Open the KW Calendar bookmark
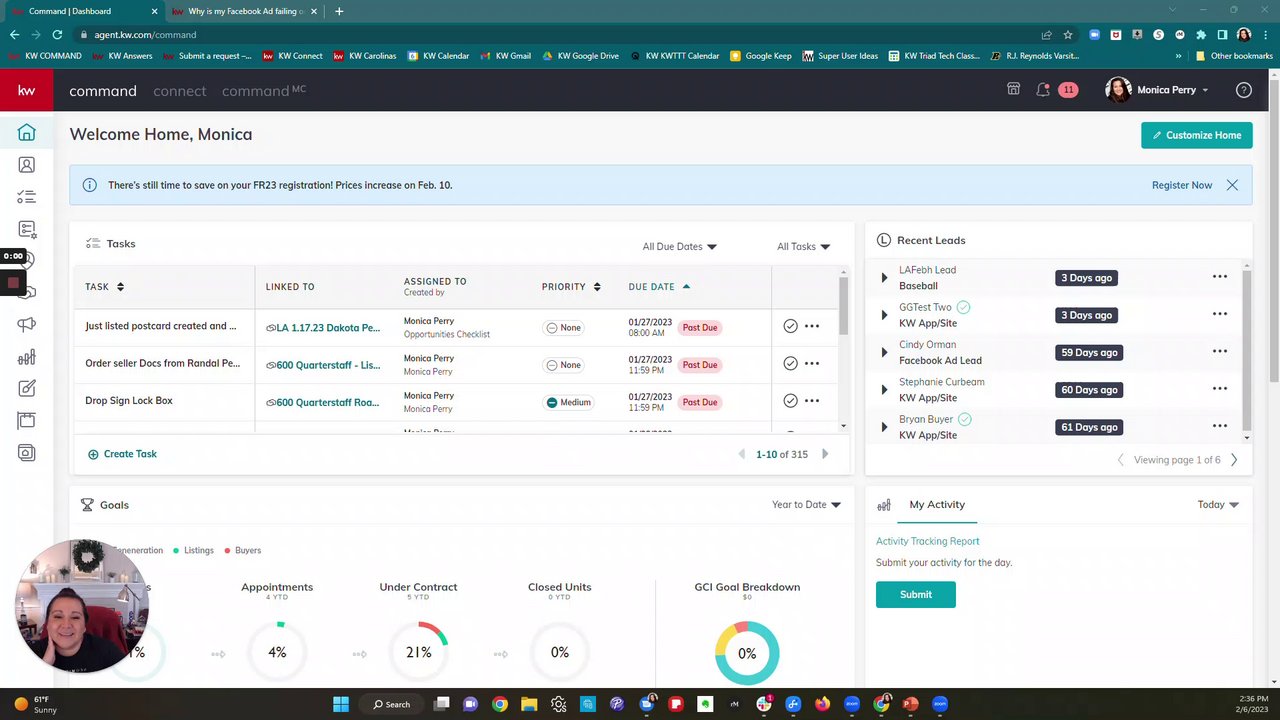 click(x=438, y=56)
